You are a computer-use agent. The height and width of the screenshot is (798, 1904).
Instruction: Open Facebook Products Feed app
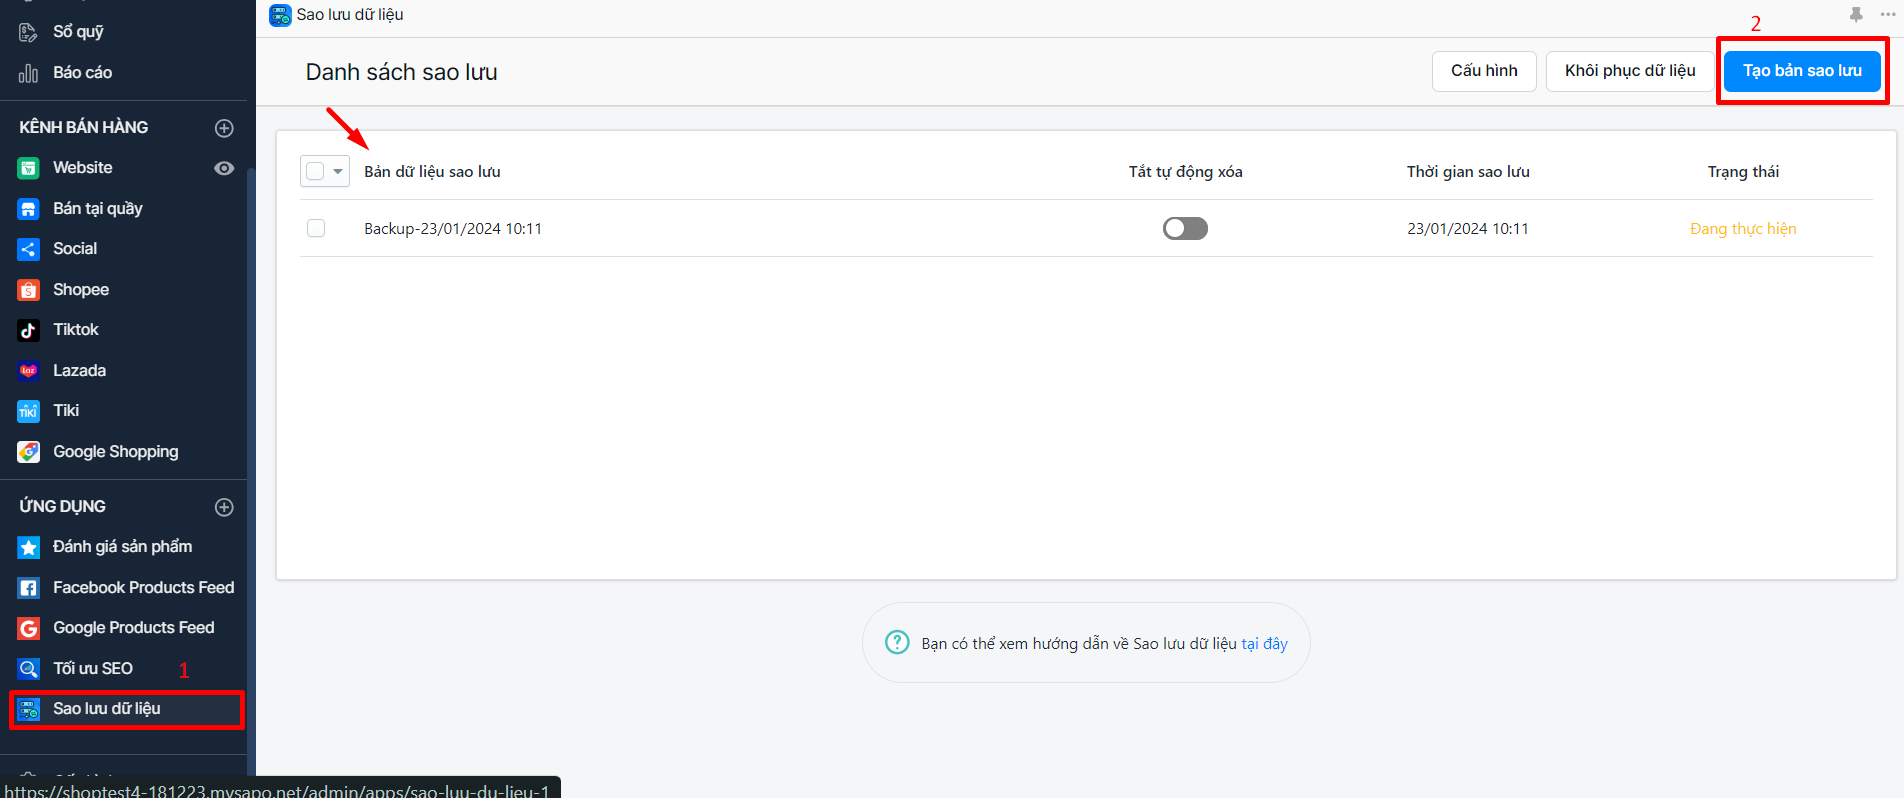tap(143, 588)
